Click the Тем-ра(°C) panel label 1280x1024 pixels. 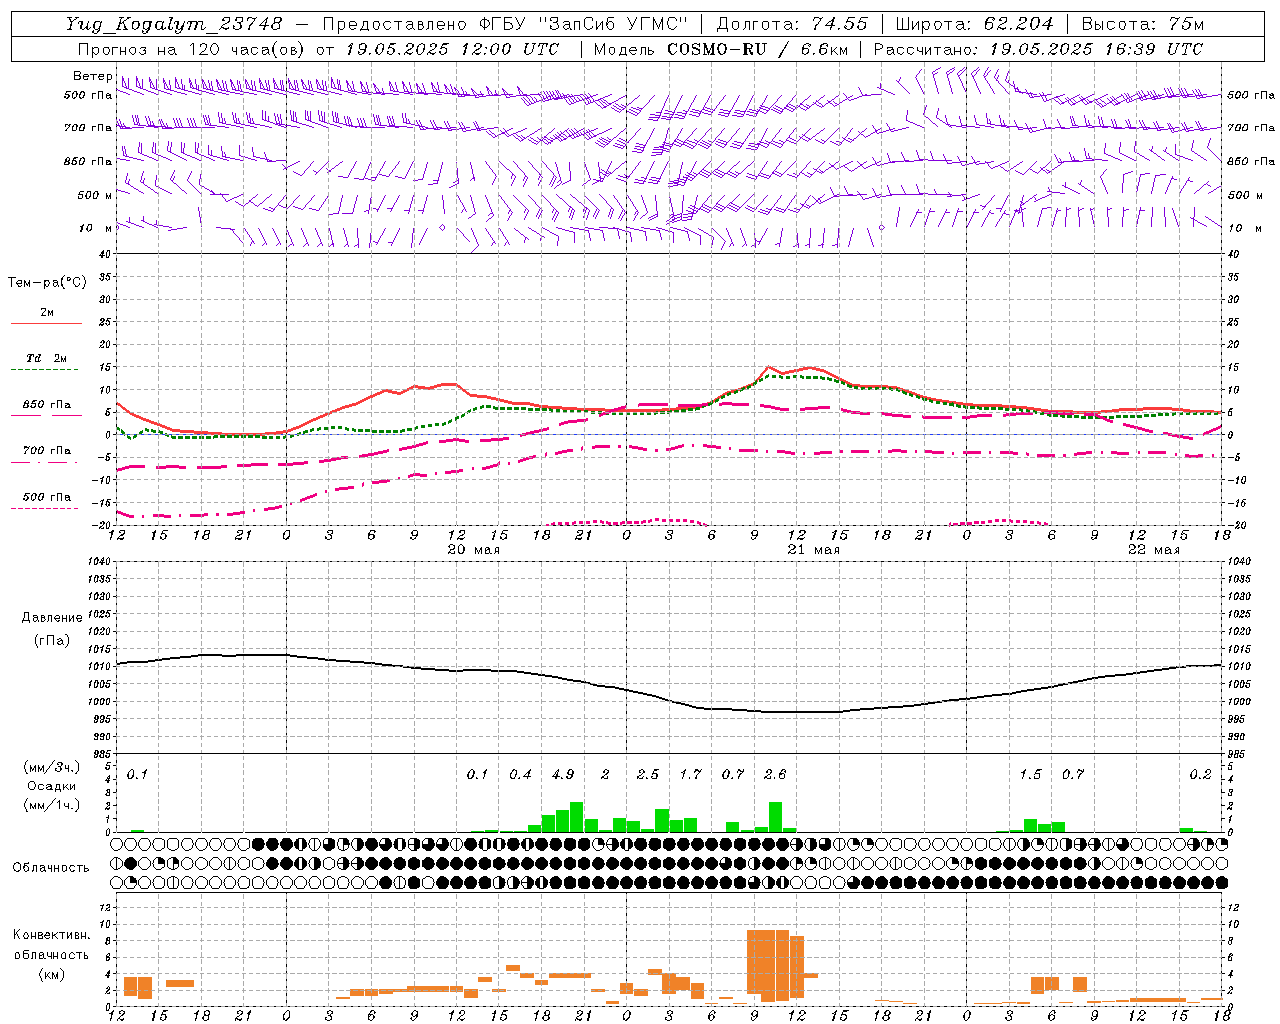click(47, 283)
